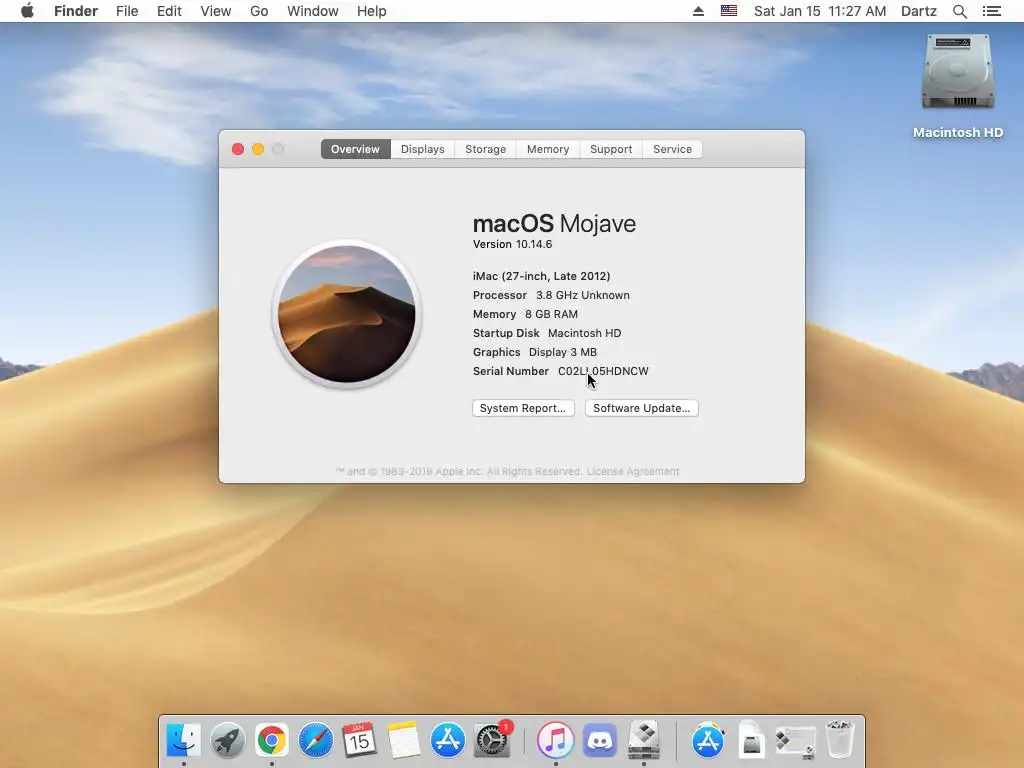Open the Finder menu
This screenshot has width=1024, height=768.
pos(76,11)
